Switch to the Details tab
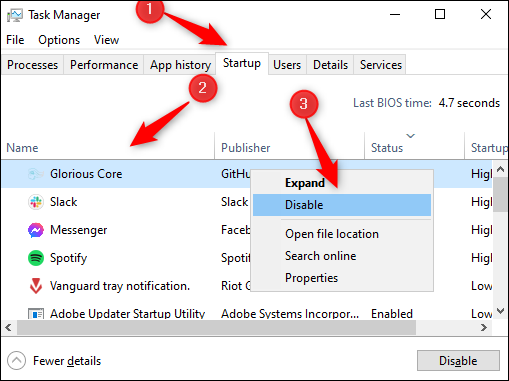The width and height of the screenshot is (509, 381). click(x=330, y=65)
